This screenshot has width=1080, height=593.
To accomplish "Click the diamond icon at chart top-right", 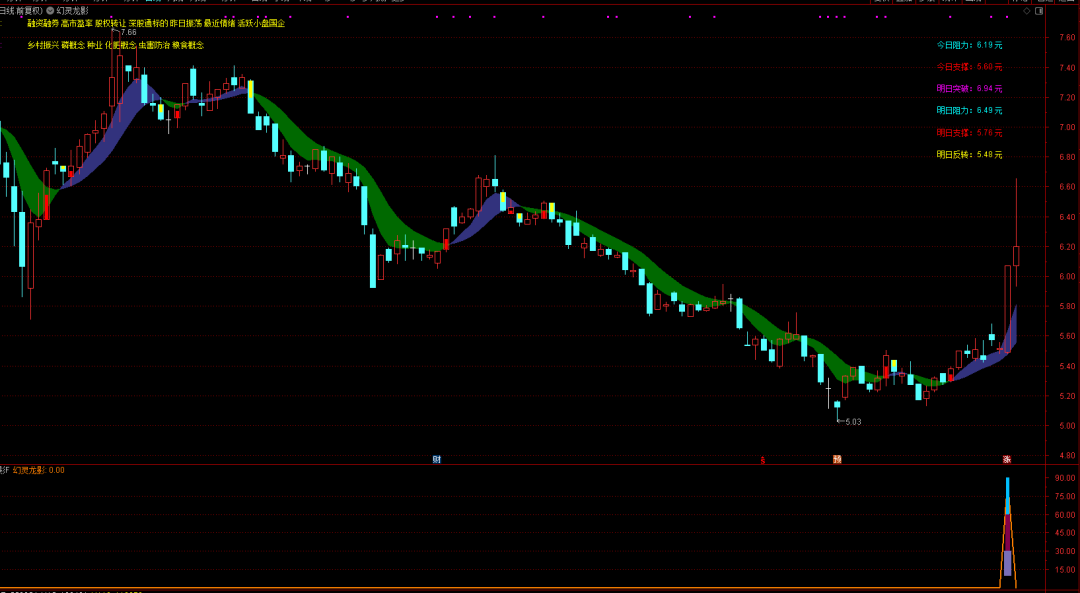I will click(x=1027, y=11).
